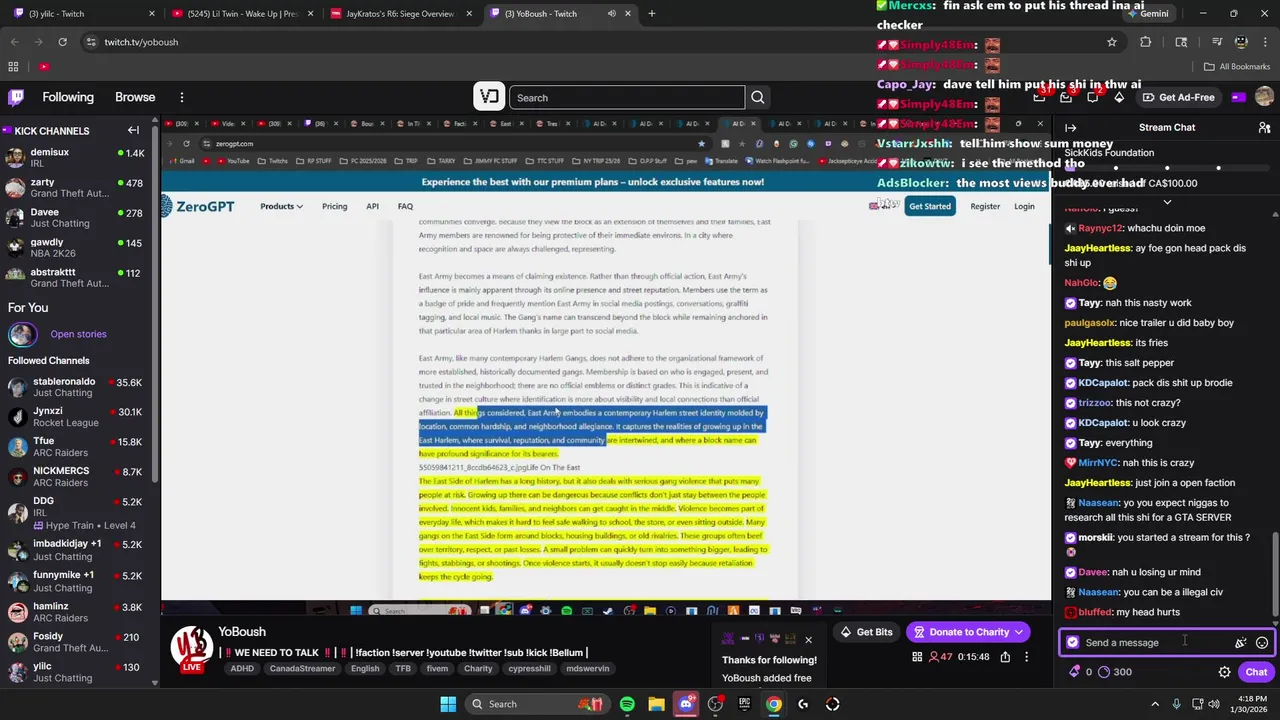This screenshot has height=720, width=1280.
Task: Click the Twitch logo home icon
Action: pos(16,97)
